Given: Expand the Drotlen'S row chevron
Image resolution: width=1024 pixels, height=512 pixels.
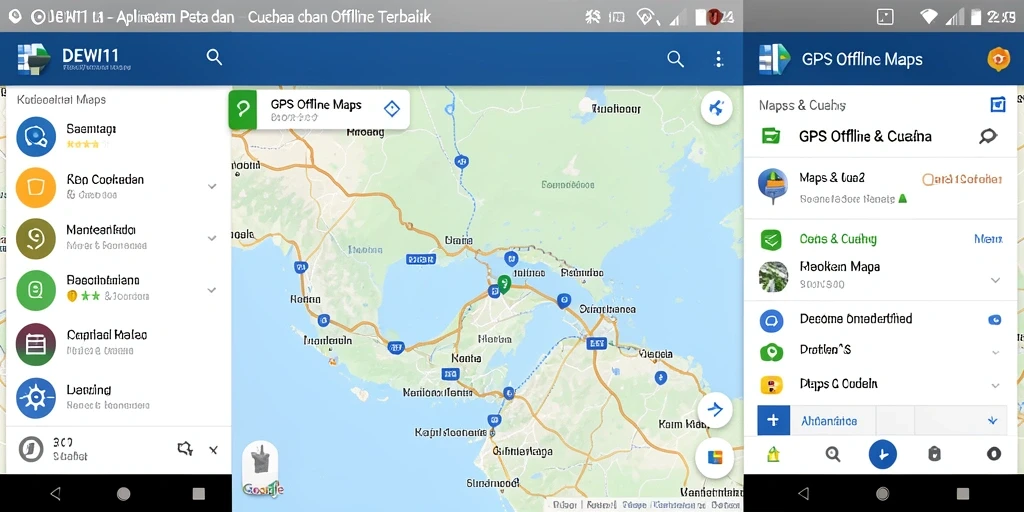Looking at the screenshot, I should 995,353.
